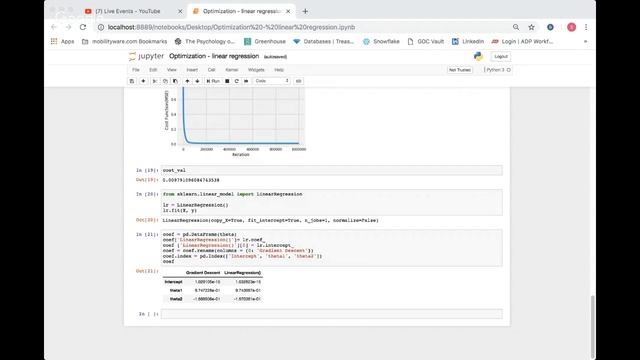This screenshot has width=640, height=360.
Task: Cut selected cells with the scissors icon
Action: [155, 81]
